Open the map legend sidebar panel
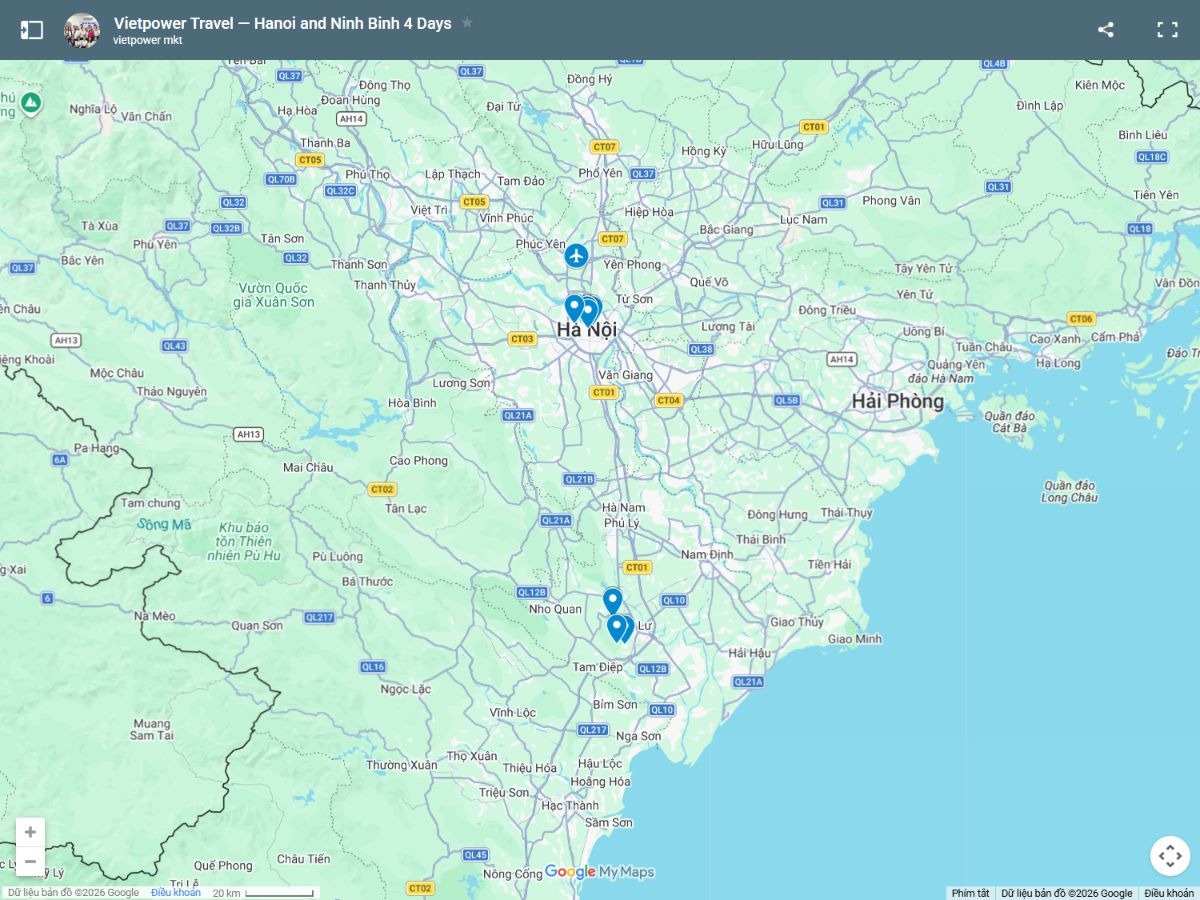This screenshot has height=900, width=1200. coord(32,30)
